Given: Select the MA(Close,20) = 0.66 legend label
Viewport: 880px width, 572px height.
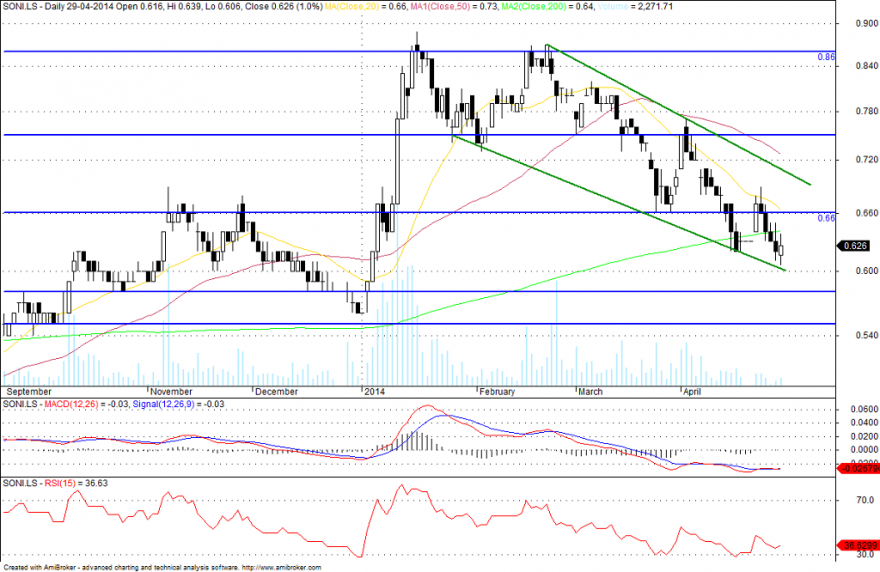Looking at the screenshot, I should (365, 7).
